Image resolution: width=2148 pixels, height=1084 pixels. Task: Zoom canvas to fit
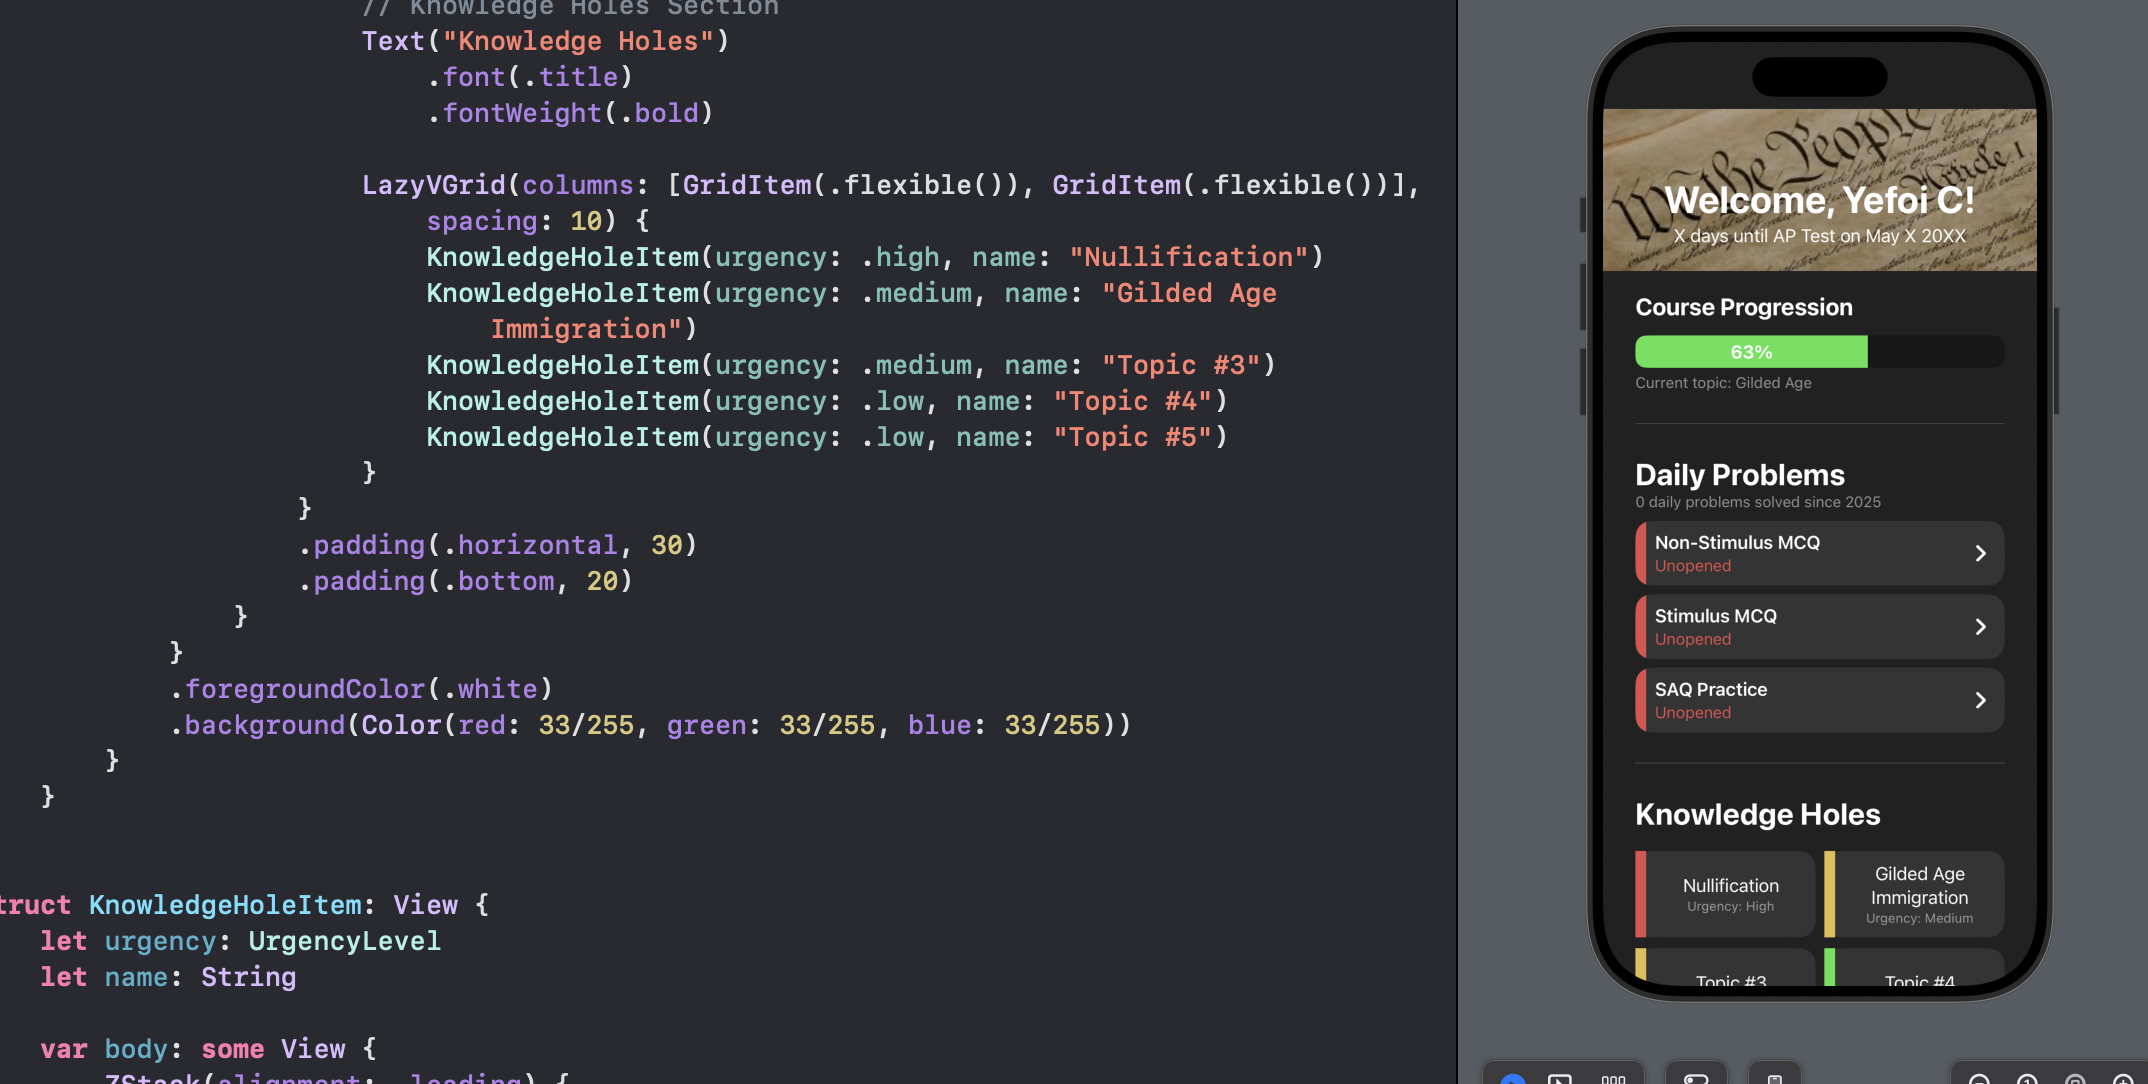point(2075,1079)
